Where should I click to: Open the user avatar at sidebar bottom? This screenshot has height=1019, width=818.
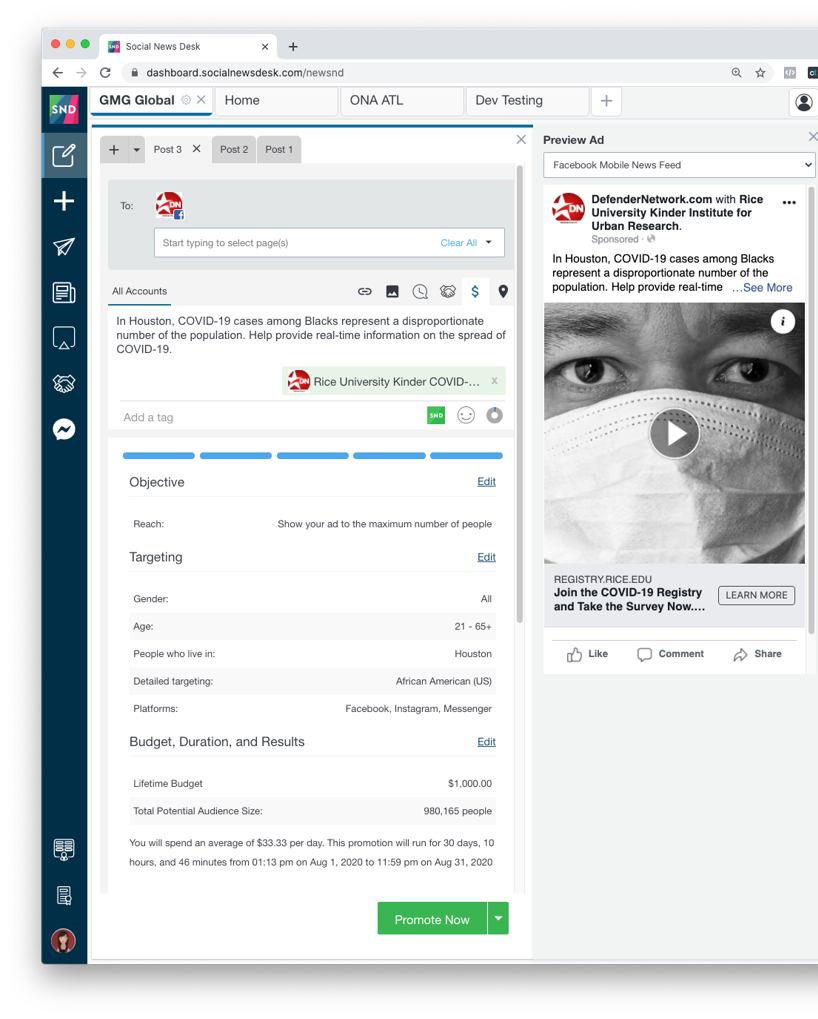pyautogui.click(x=63, y=940)
